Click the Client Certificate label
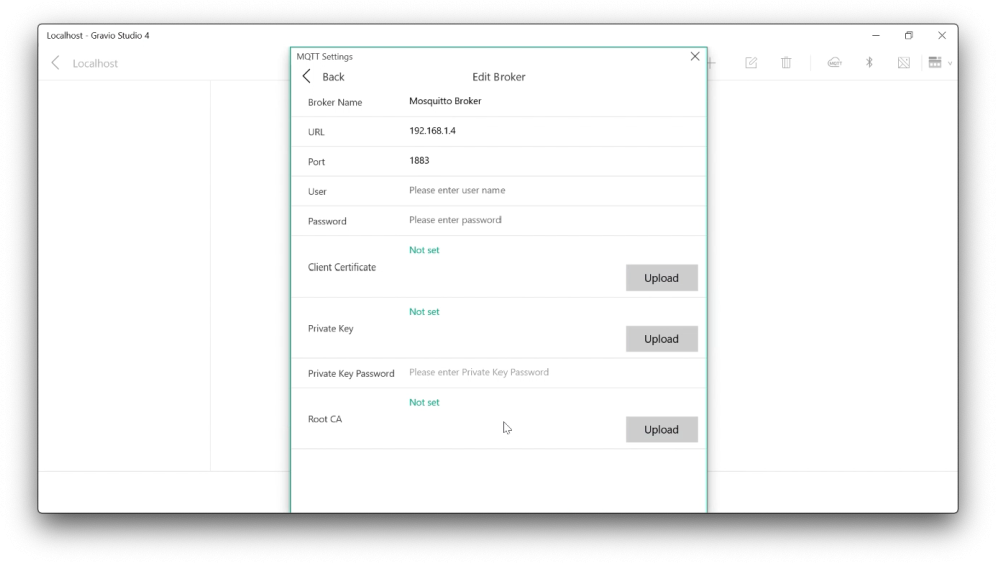Screen dimensions: 996x563 point(342,268)
